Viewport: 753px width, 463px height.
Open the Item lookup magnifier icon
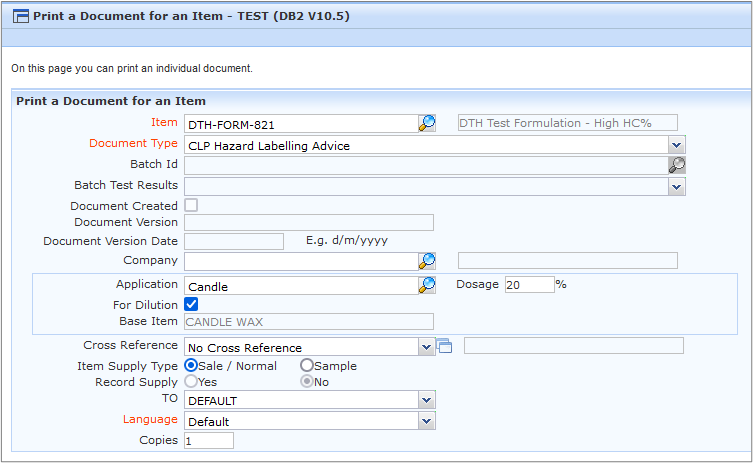coord(426,123)
